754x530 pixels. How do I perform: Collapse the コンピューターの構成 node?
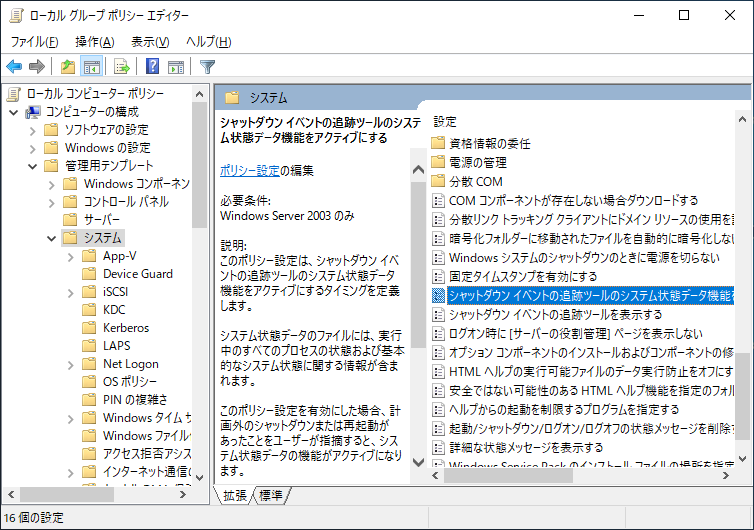tap(14, 113)
